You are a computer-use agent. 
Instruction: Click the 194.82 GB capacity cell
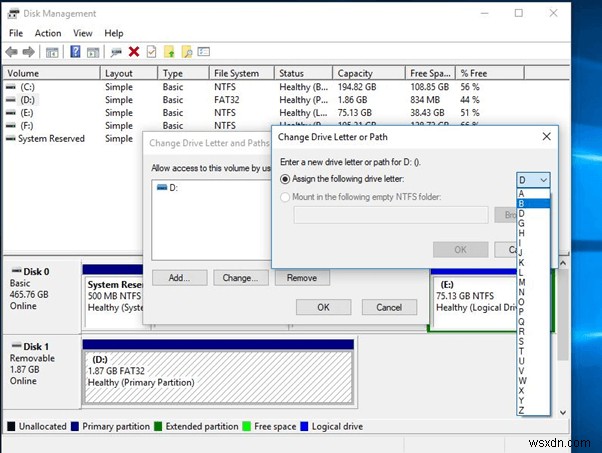coord(357,87)
